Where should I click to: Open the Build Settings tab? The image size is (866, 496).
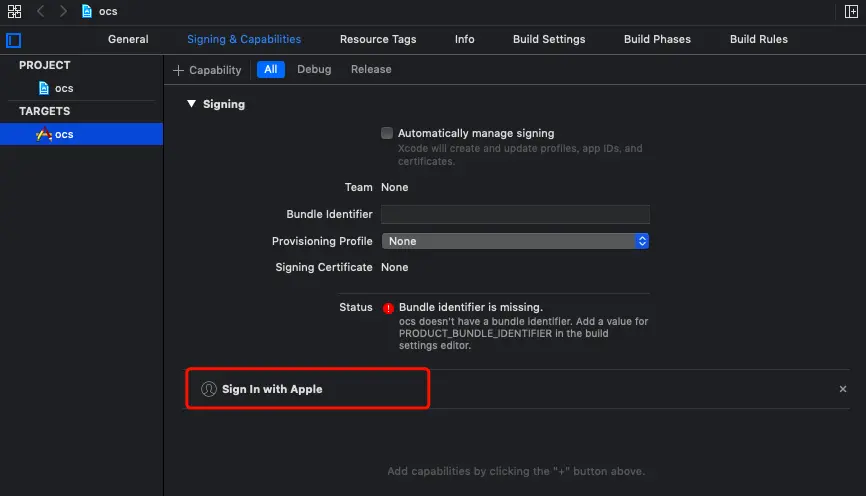[x=549, y=39]
